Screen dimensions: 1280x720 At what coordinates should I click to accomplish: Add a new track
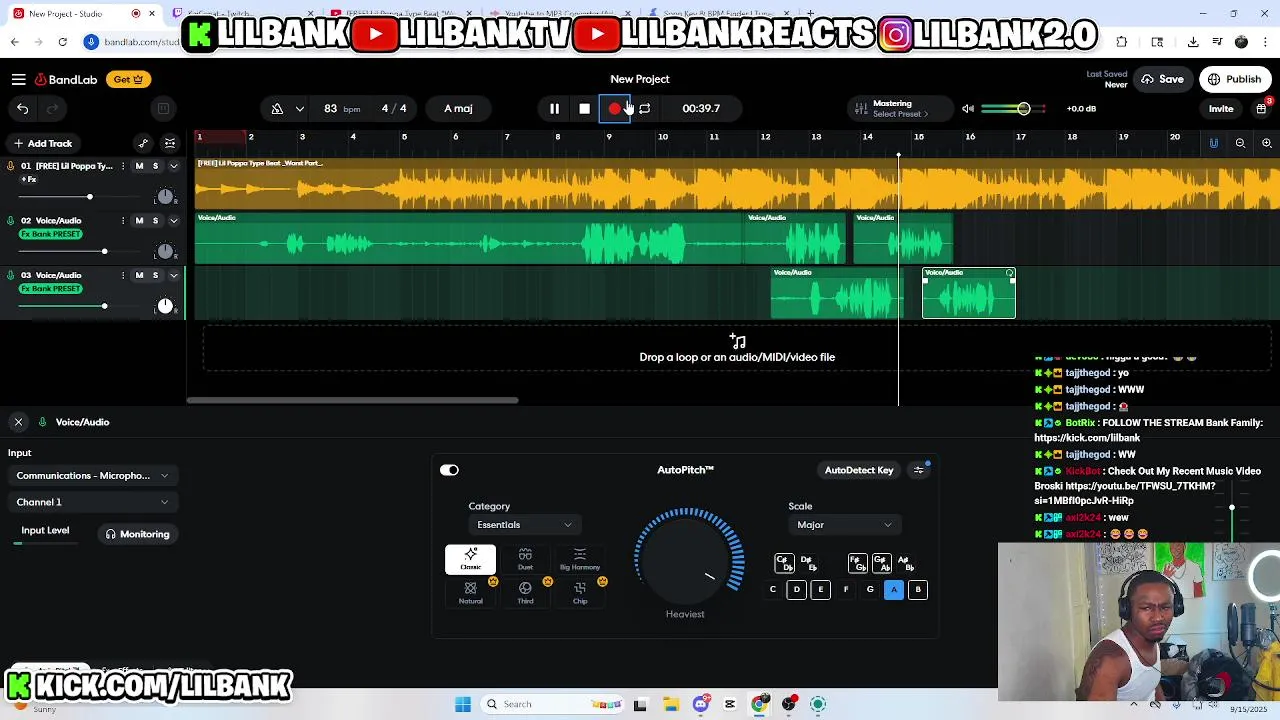[x=43, y=143]
